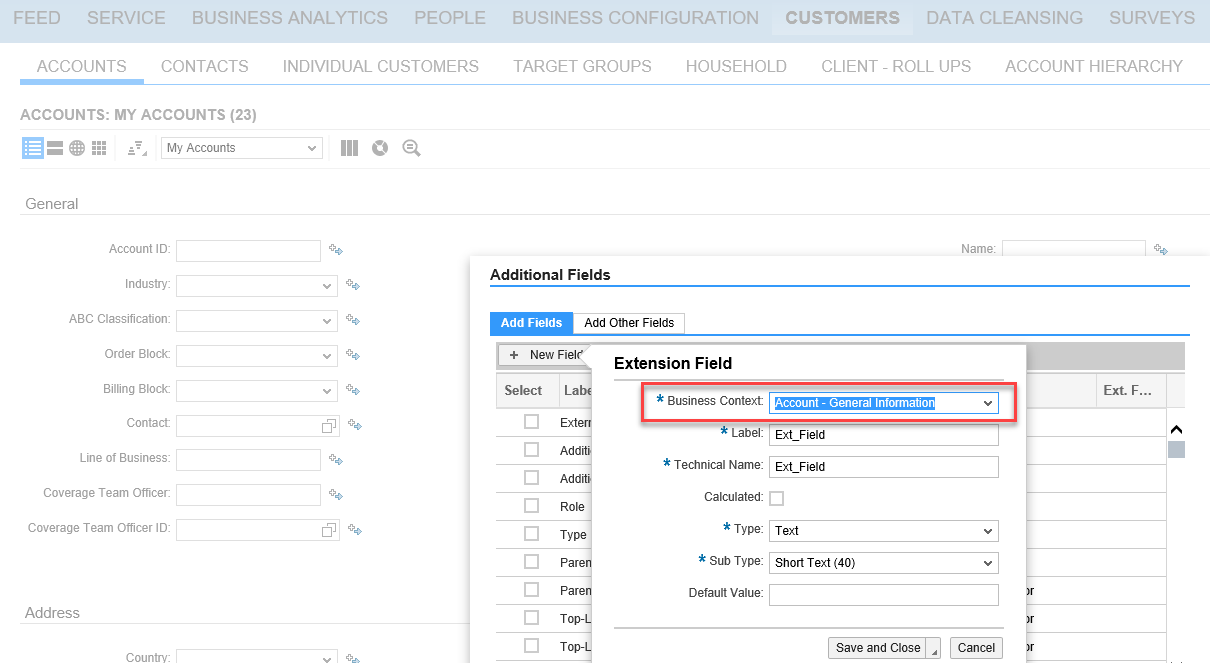Open the SURVEYS work center

click(1152, 18)
